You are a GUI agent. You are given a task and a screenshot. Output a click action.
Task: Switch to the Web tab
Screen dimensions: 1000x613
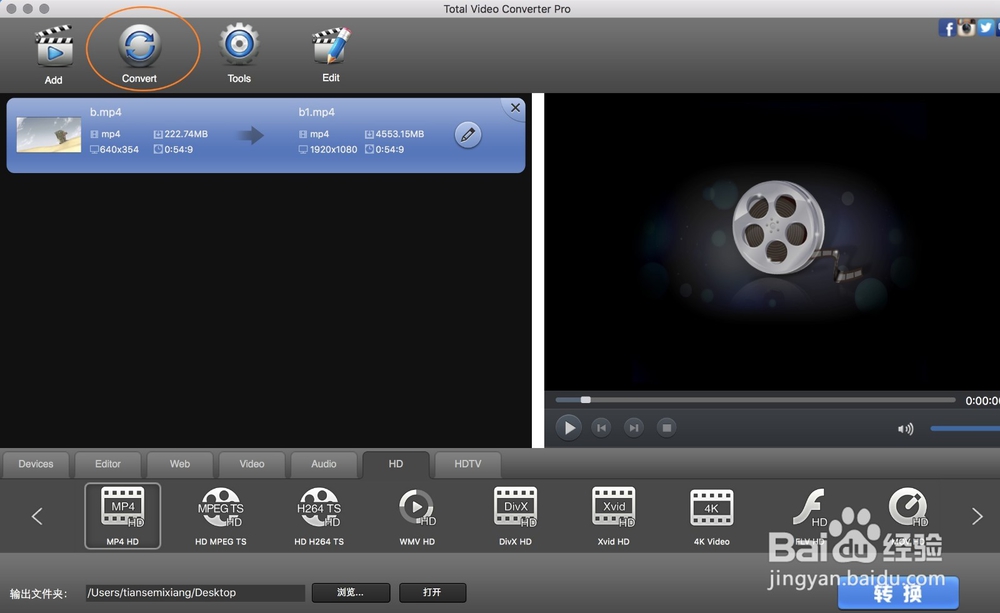point(180,464)
